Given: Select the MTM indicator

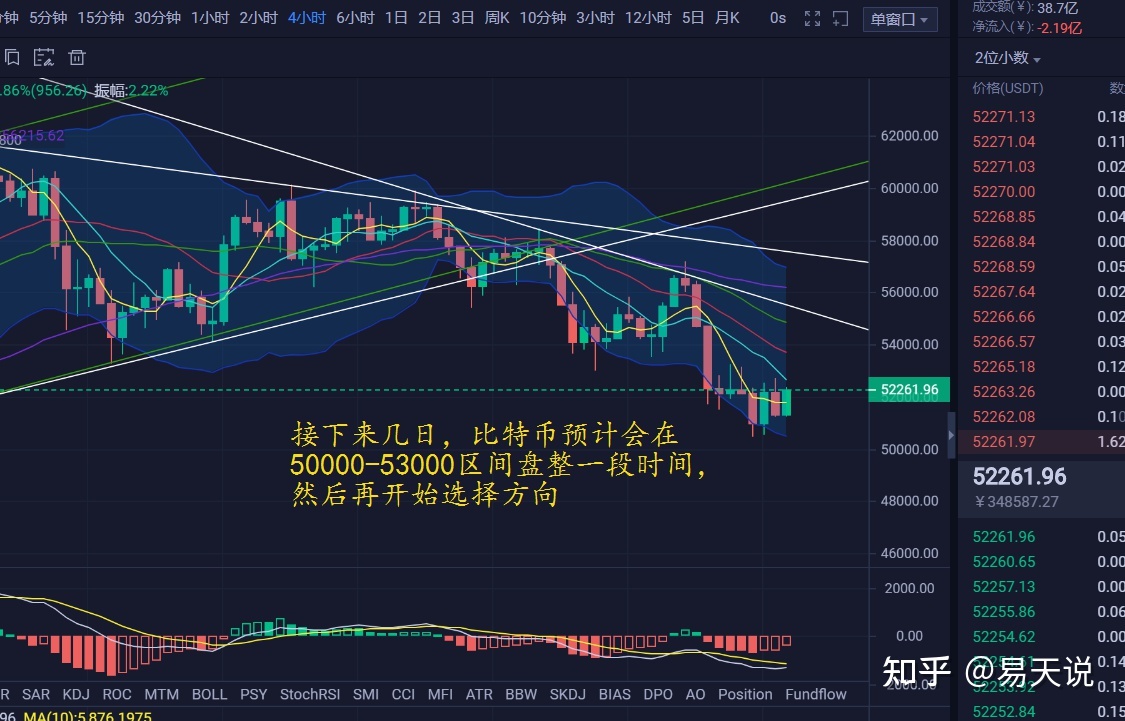Looking at the screenshot, I should pos(161,694).
